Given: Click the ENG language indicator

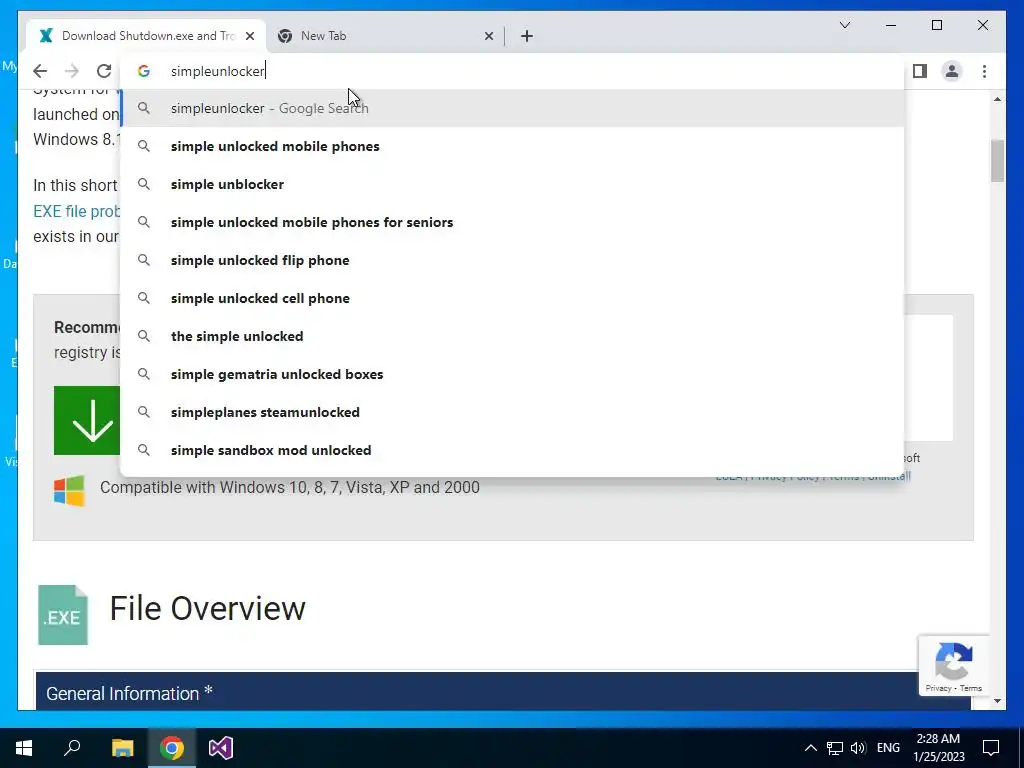Looking at the screenshot, I should tap(888, 748).
